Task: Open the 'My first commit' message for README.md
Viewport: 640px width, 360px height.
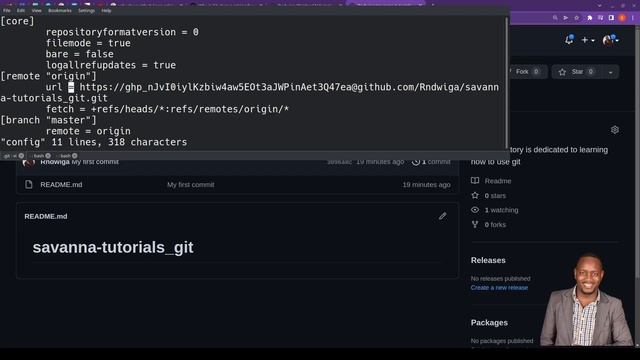Action: (x=190, y=184)
